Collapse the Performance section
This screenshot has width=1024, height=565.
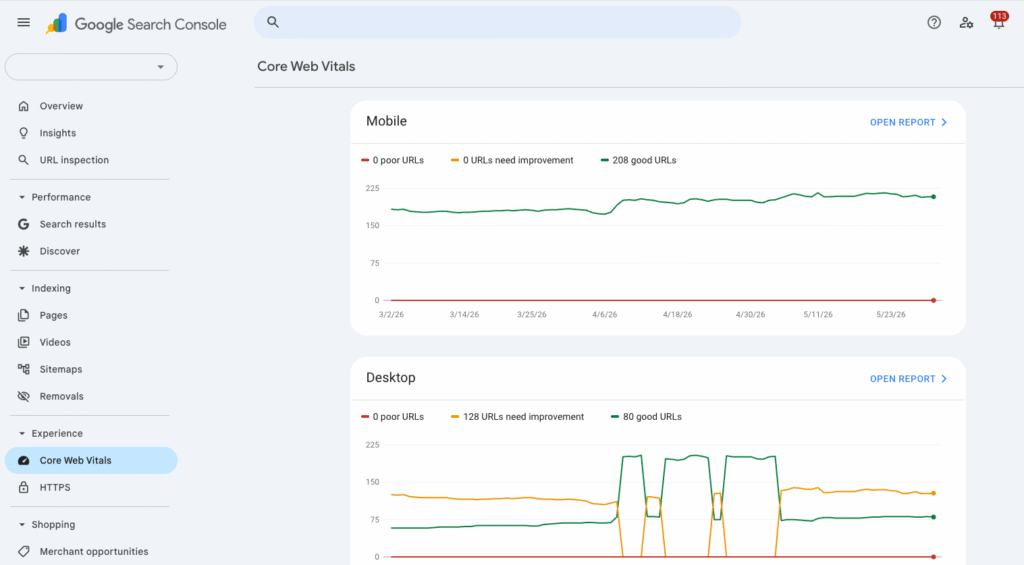coord(22,197)
